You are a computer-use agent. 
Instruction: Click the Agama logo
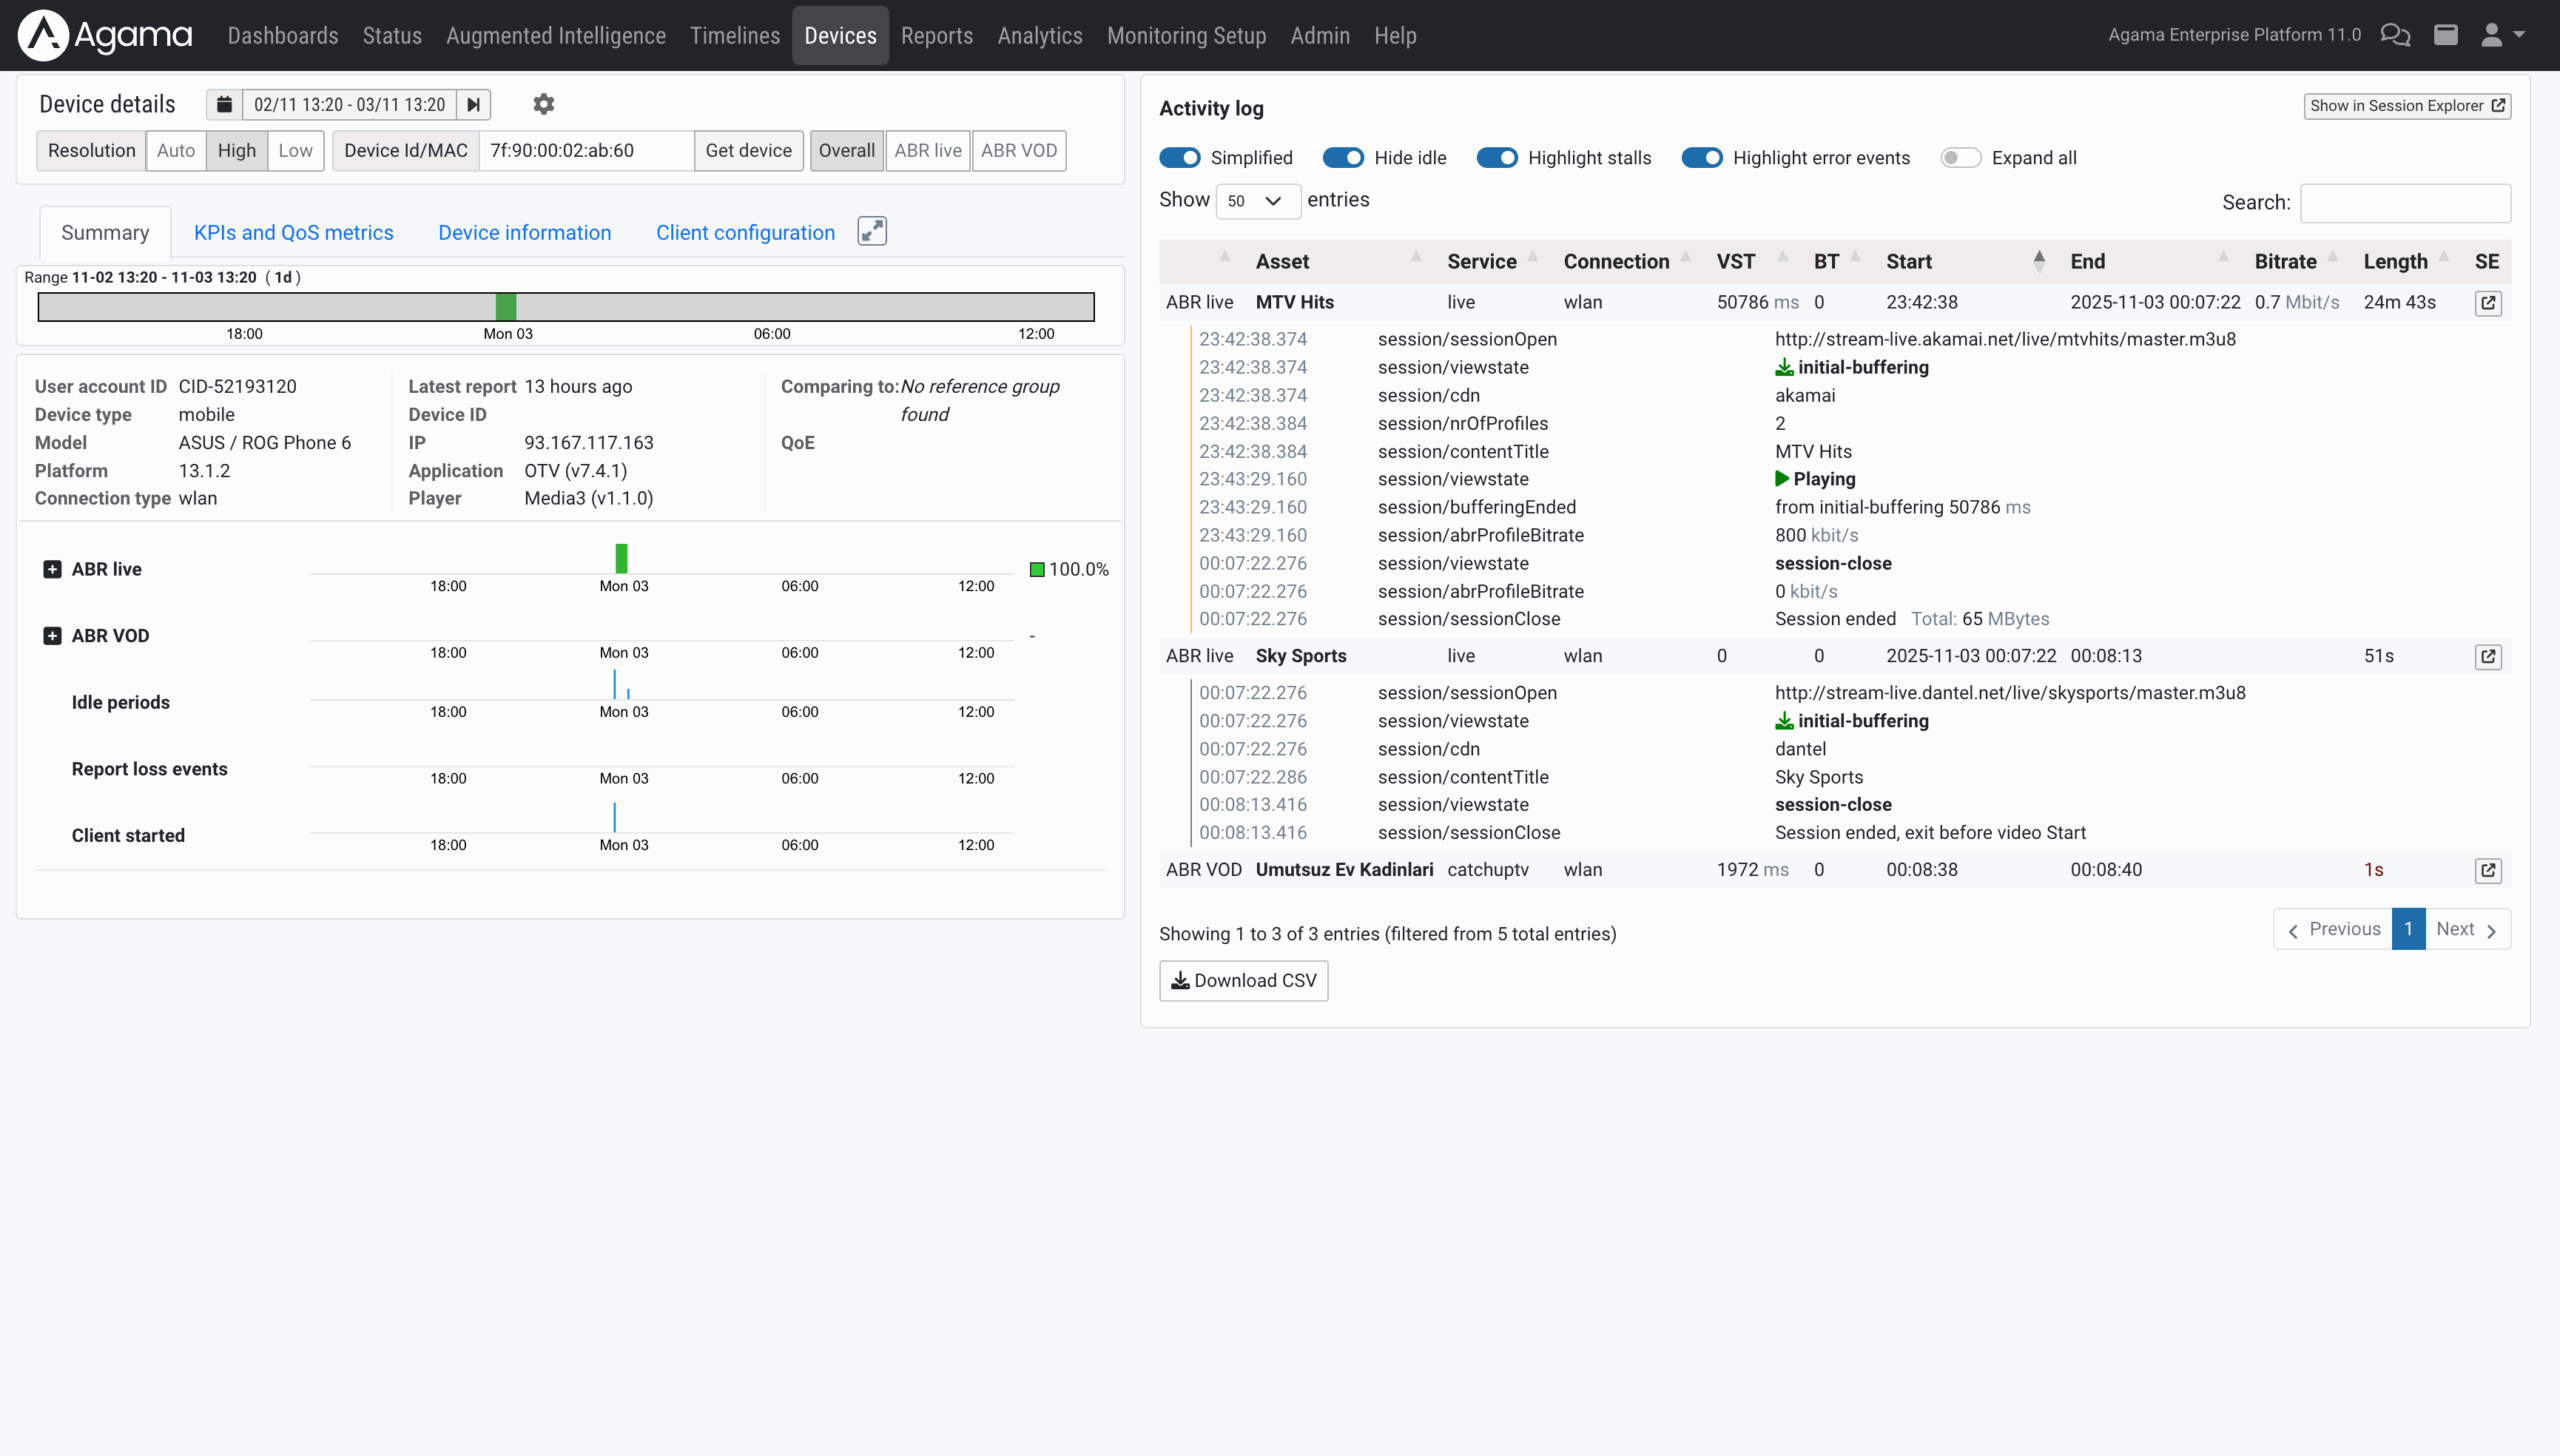105,35
